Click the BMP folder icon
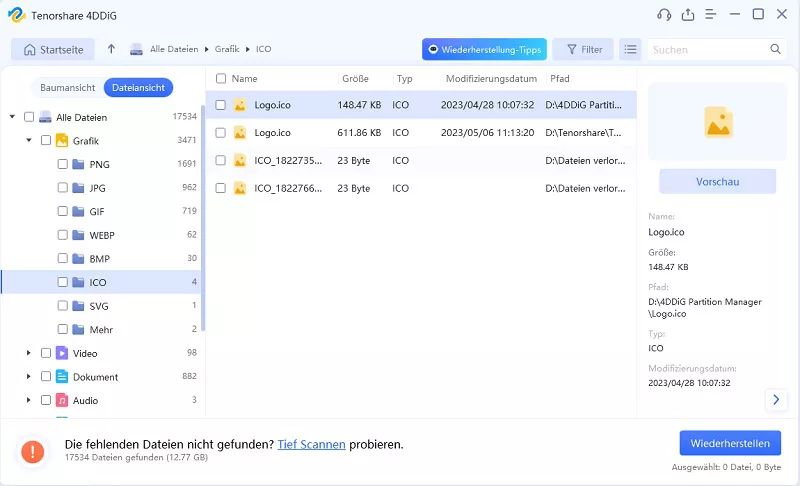 [x=78, y=259]
